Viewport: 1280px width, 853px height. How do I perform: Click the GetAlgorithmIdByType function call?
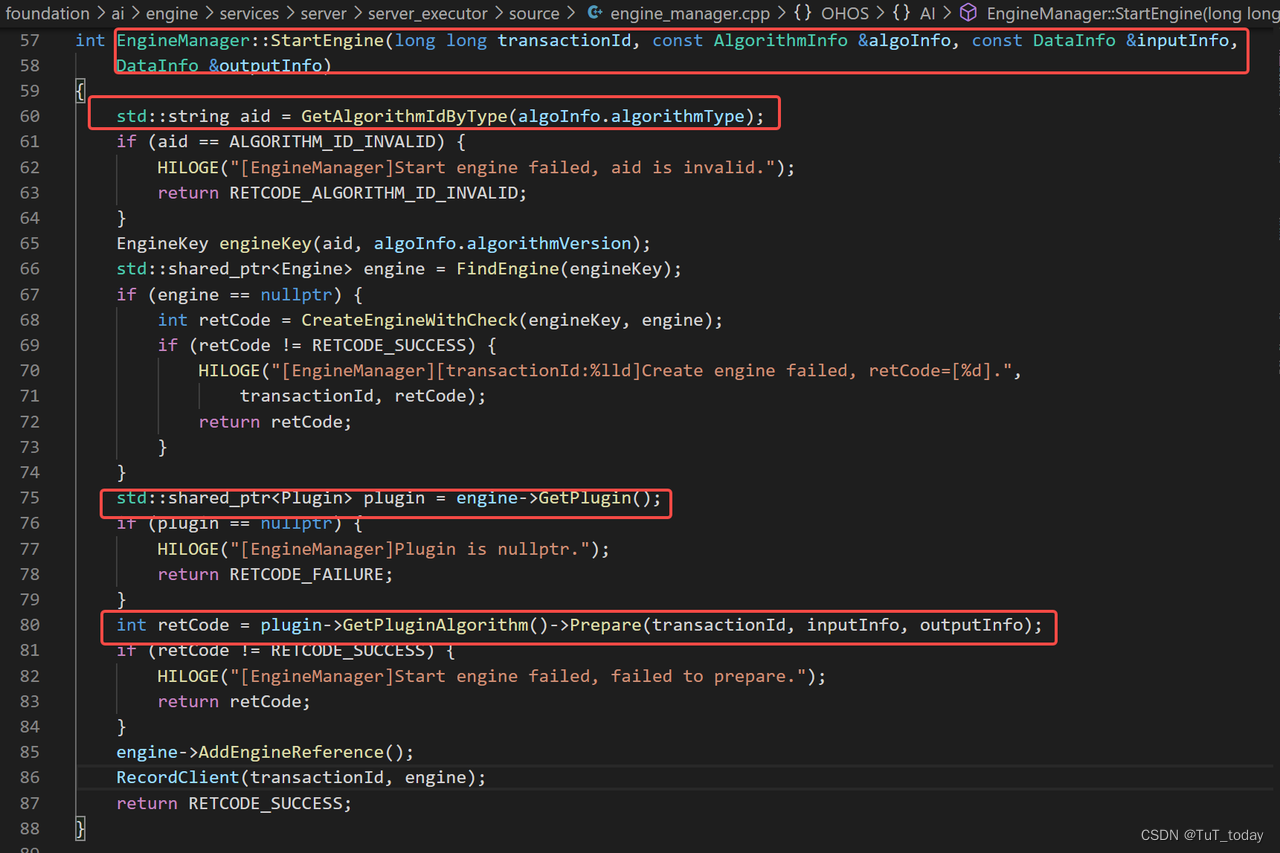click(404, 116)
